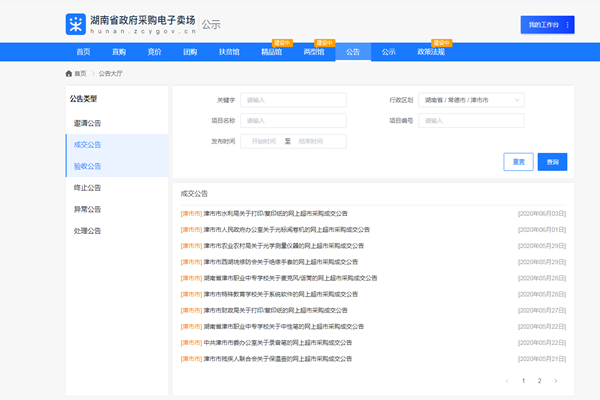
Task: Click the date 2020年06月03日
Action: [x=542, y=214]
